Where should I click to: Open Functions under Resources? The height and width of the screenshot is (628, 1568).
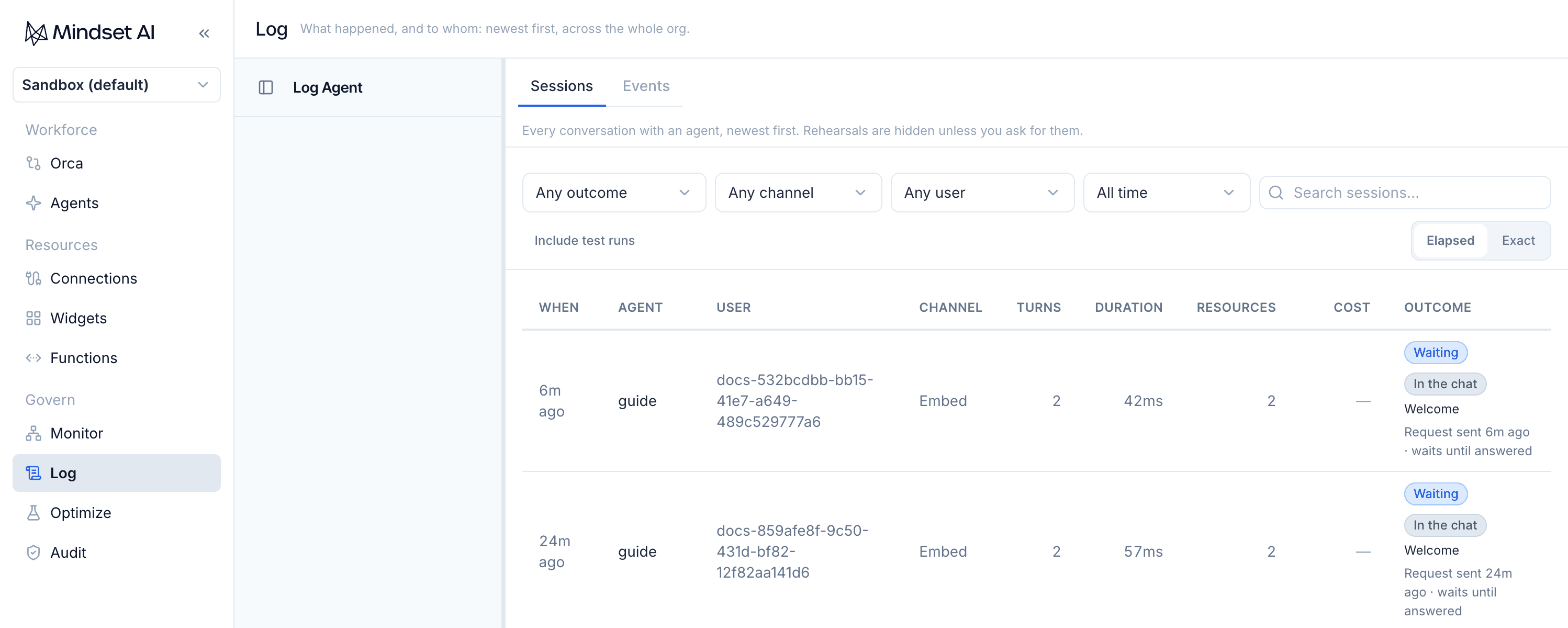[117, 358]
